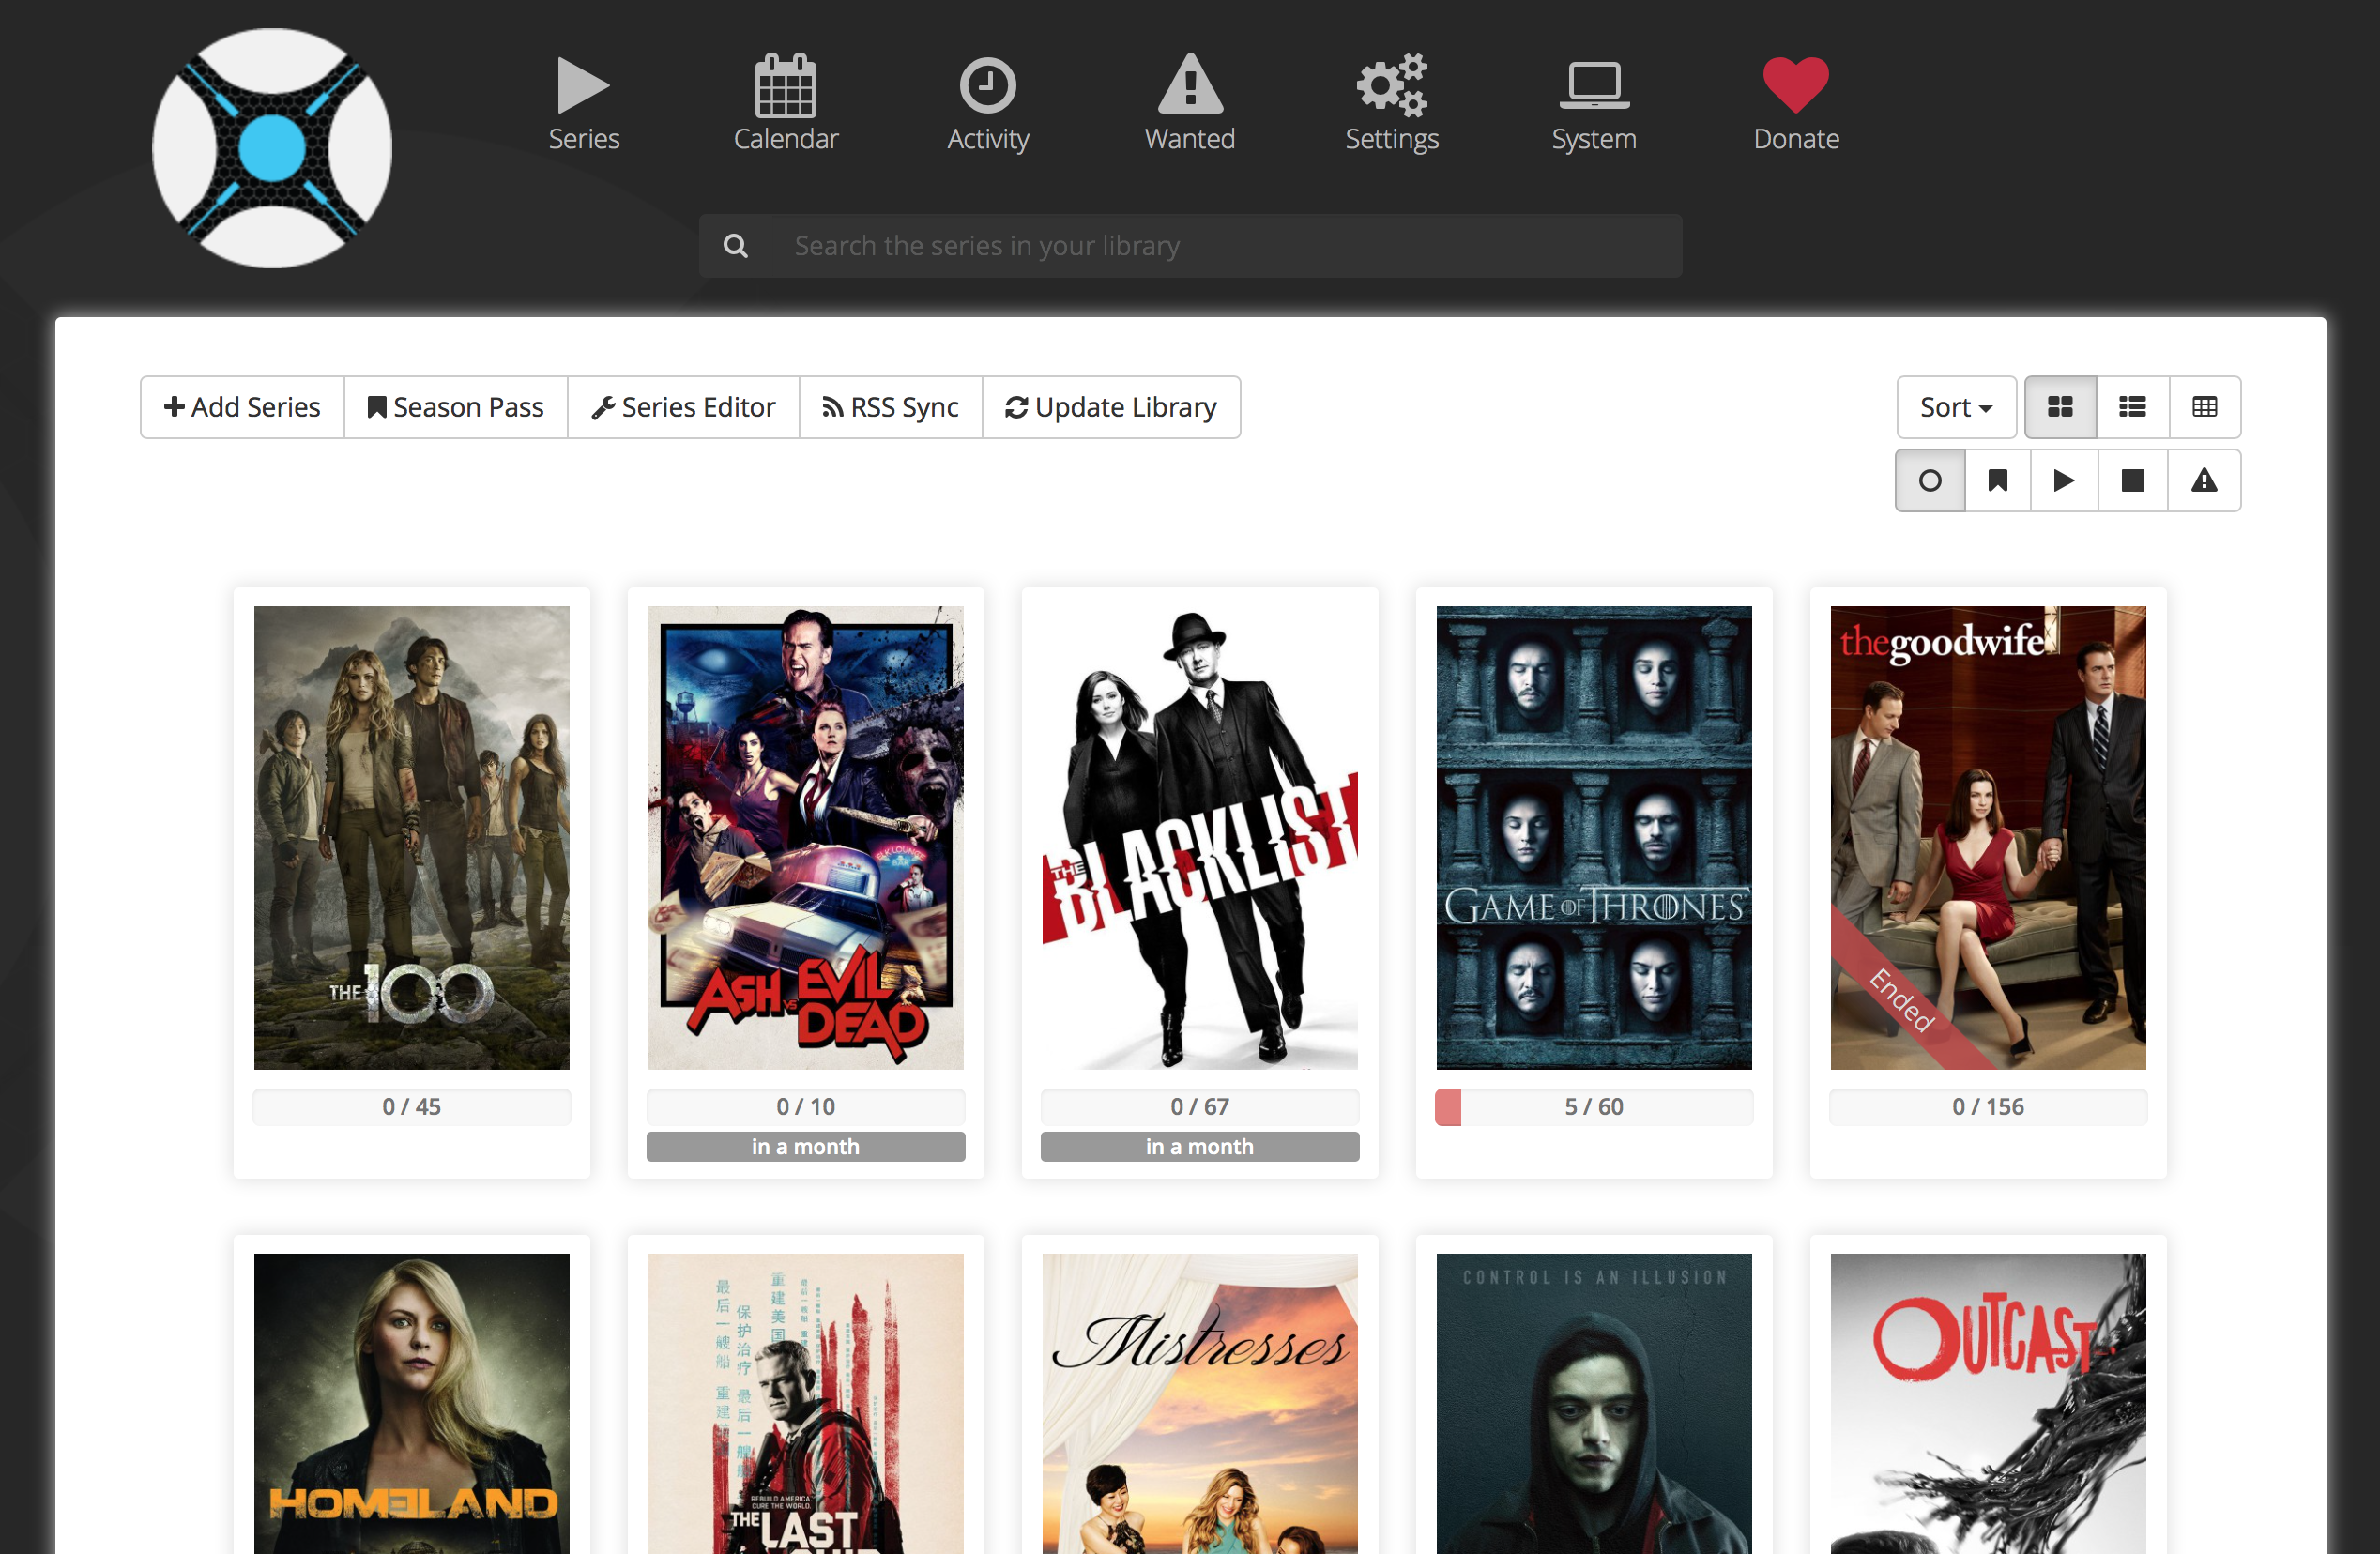The image size is (2380, 1554).
Task: Switch to overview list view
Action: point(2132,407)
